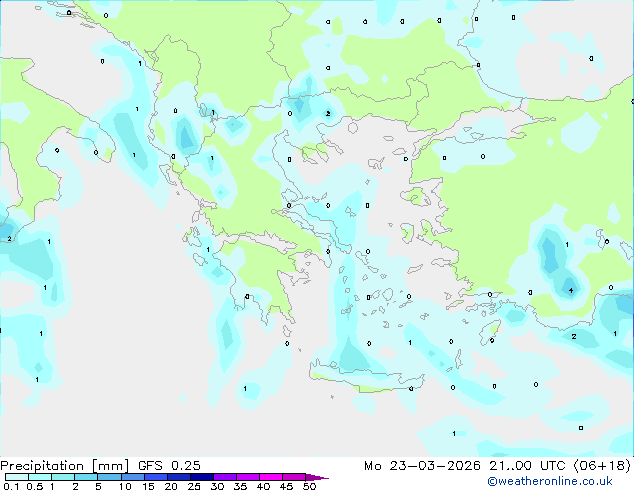This screenshot has width=634, height=490.
Task: Click the 0.5–1 mm legend color segment
Action: [x=40, y=477]
